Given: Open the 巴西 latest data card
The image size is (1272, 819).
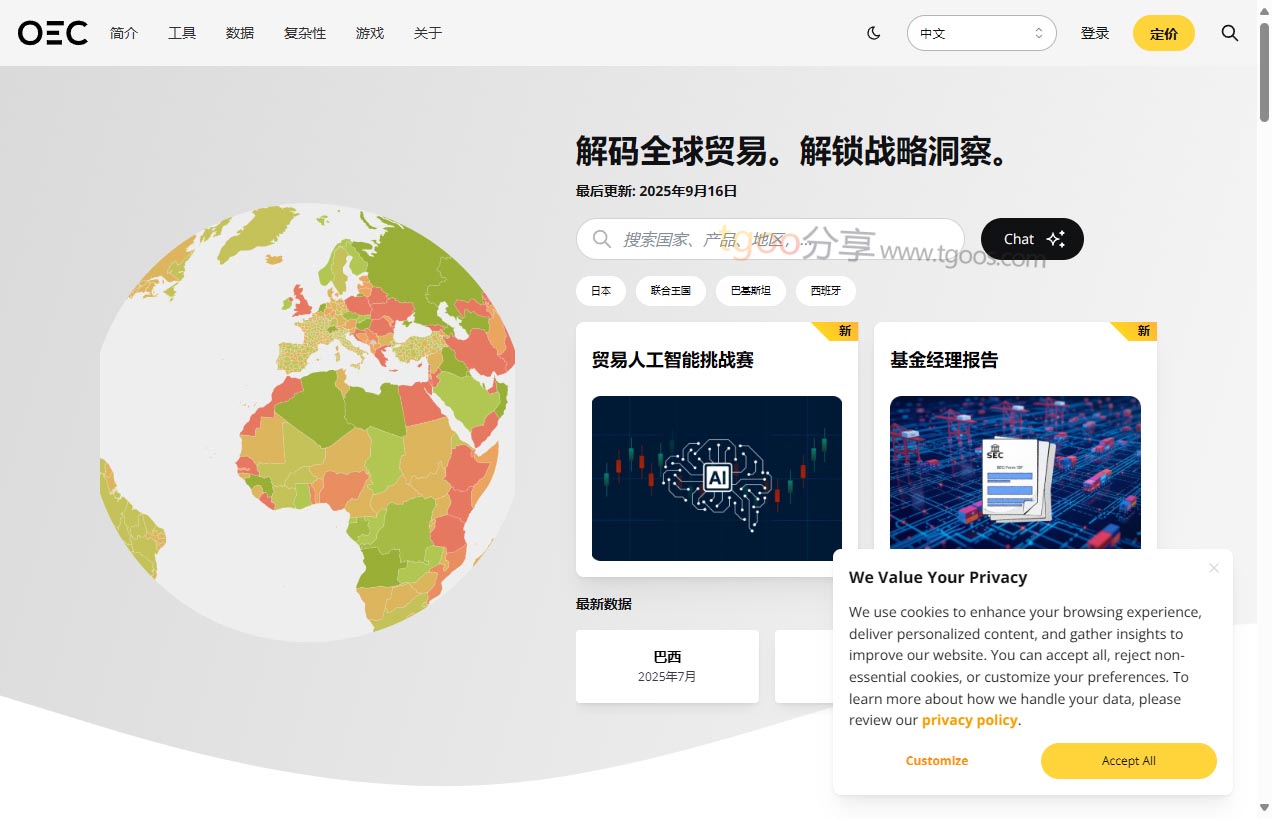Looking at the screenshot, I should (667, 666).
